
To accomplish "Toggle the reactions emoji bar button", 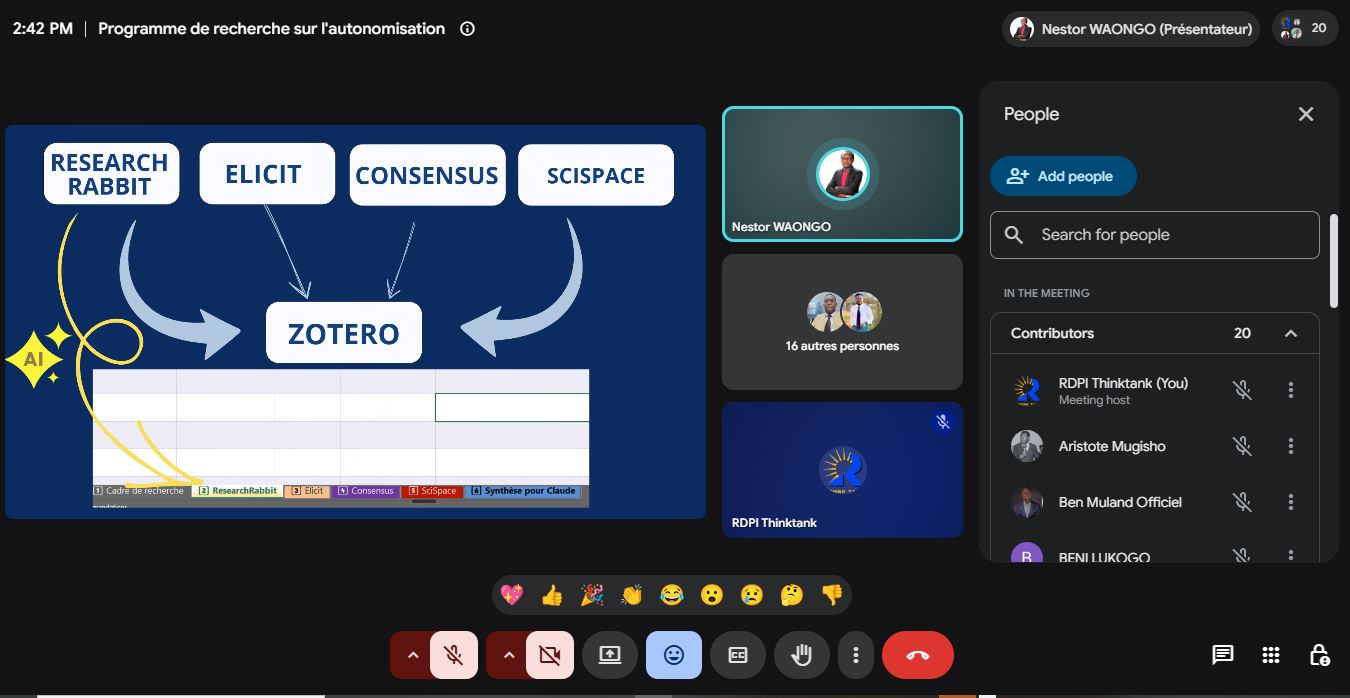I will [674, 655].
